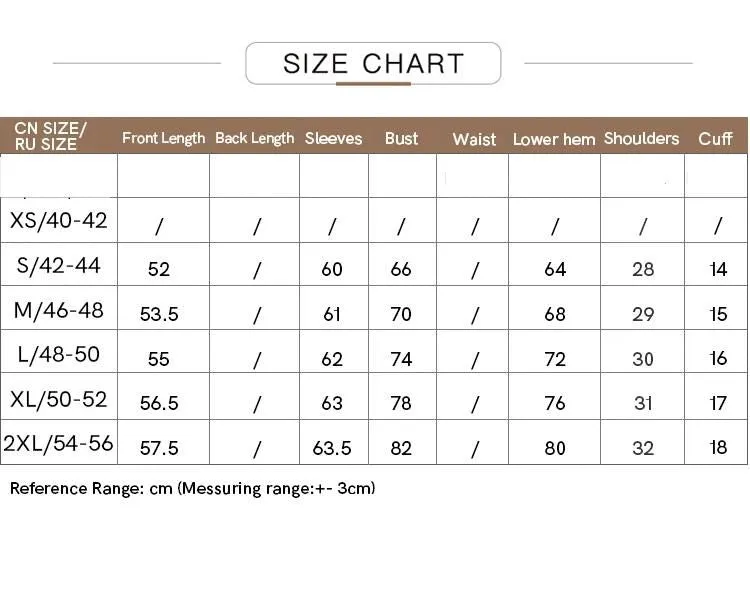
Task: Select the 2XL/54-56 size row label
Action: click(x=58, y=443)
